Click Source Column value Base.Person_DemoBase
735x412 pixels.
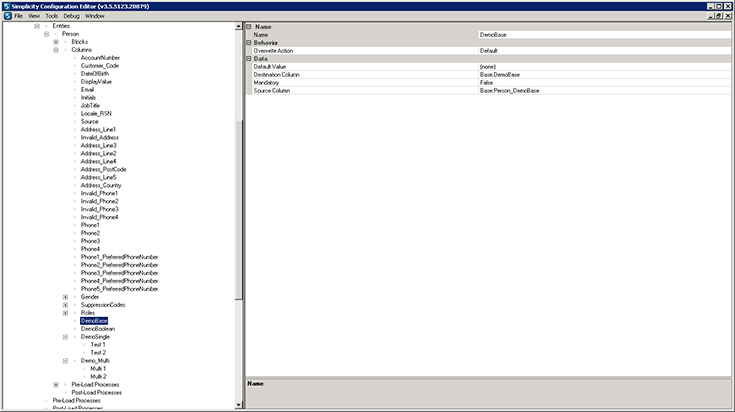(604, 90)
